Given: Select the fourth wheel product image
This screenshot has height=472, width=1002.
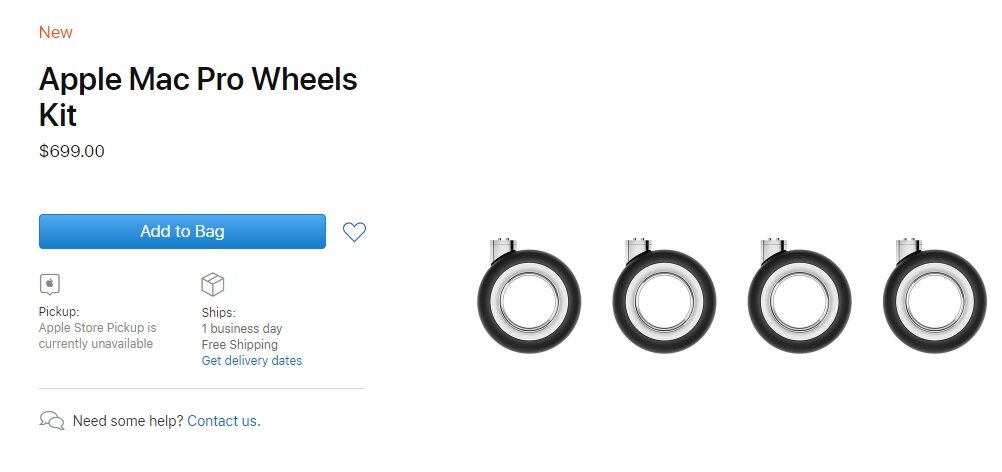Looking at the screenshot, I should point(935,296).
